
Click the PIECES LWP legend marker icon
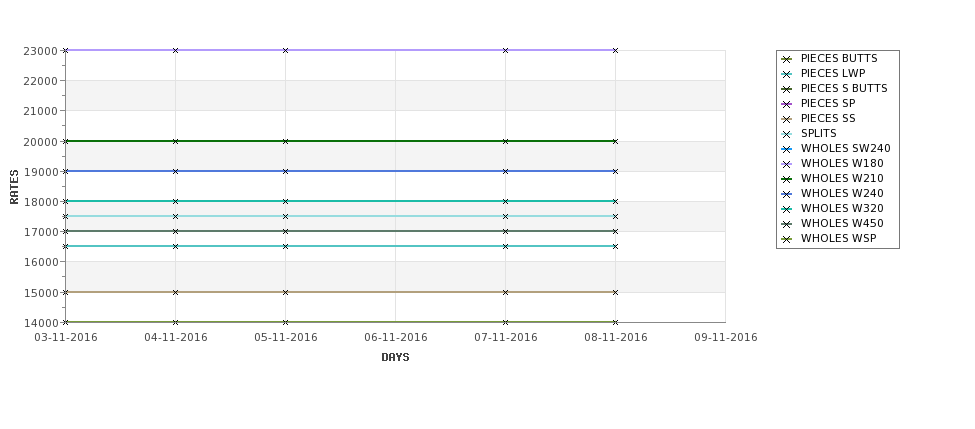(787, 74)
